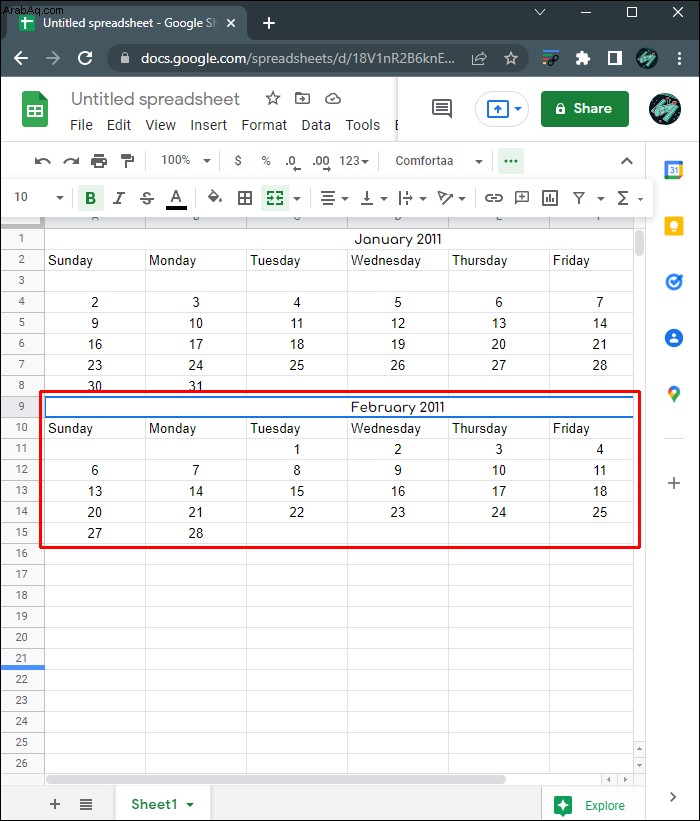Open the Comfortaa font dropdown
700x821 pixels.
click(439, 161)
